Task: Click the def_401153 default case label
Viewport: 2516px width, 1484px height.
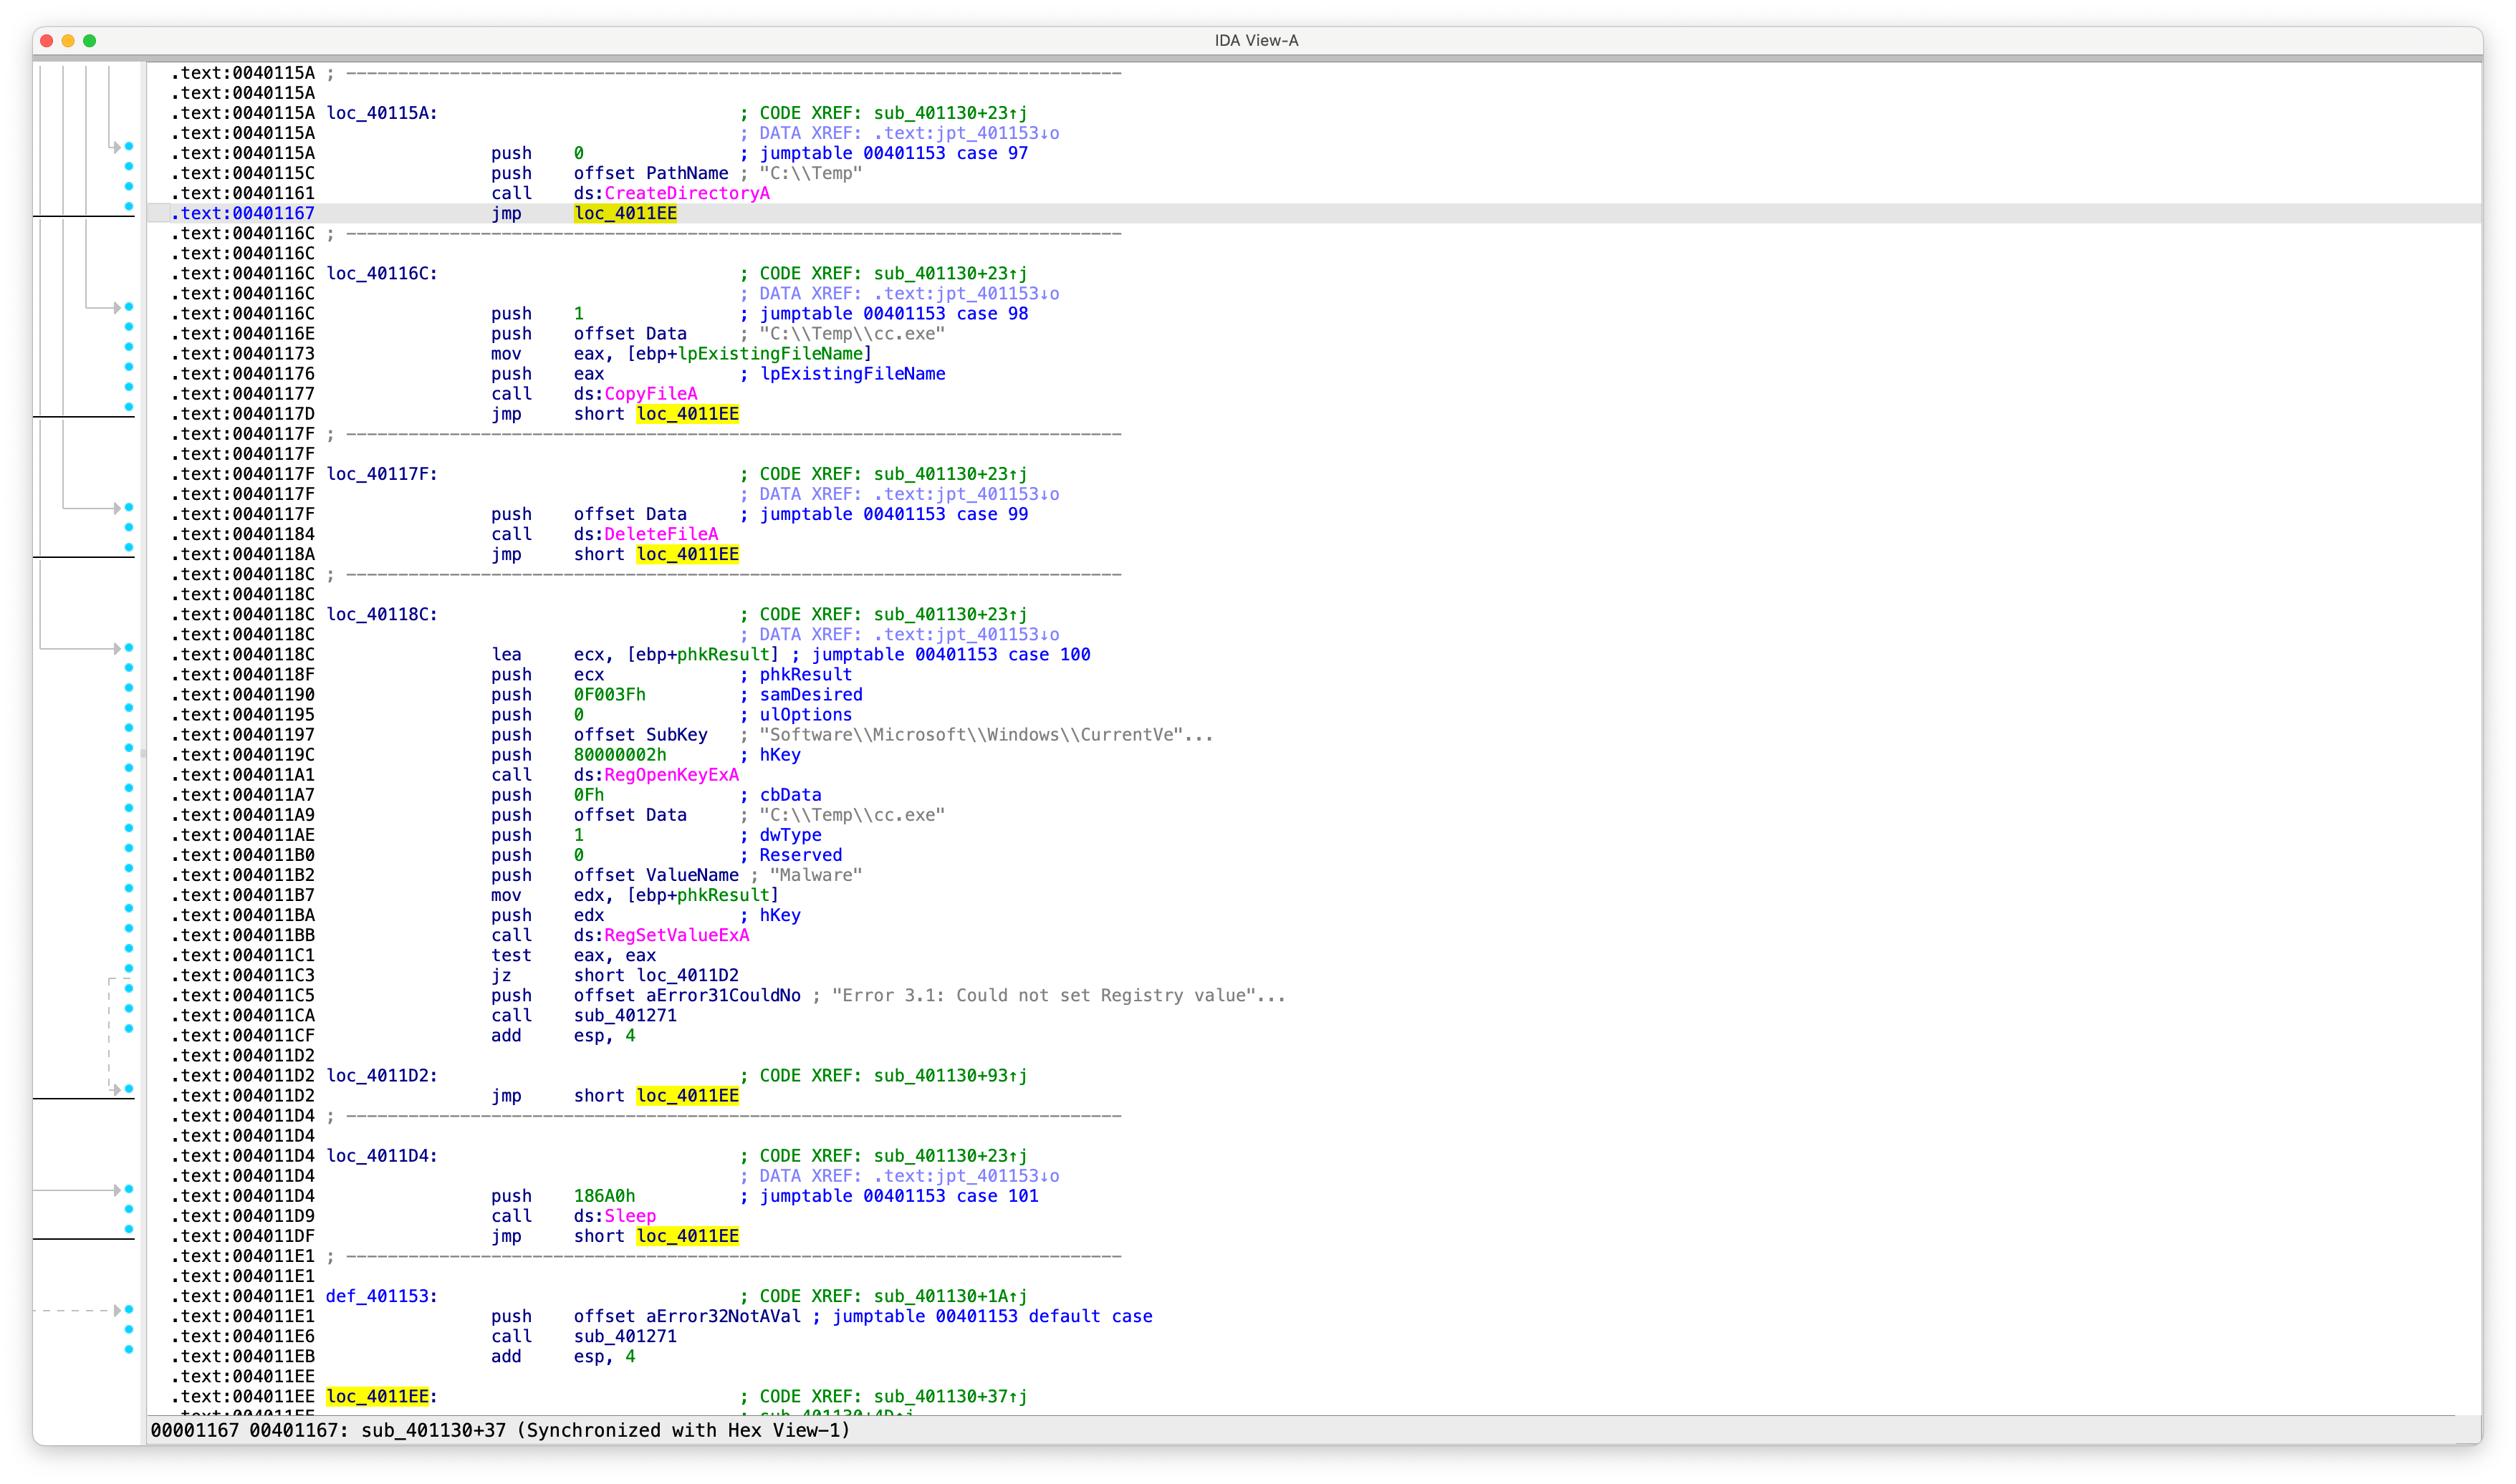Action: 382,1296
